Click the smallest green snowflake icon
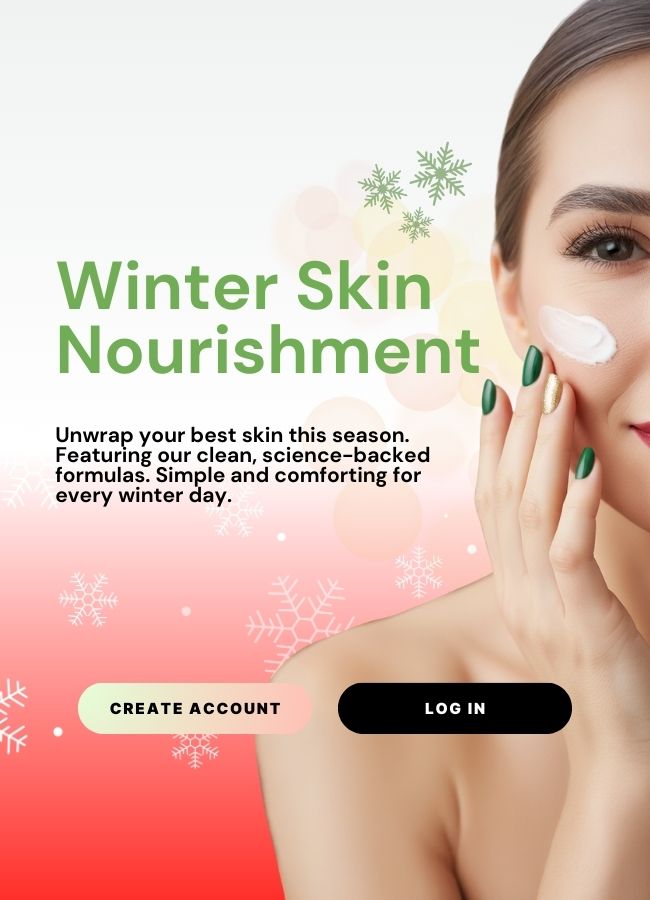 tap(416, 224)
